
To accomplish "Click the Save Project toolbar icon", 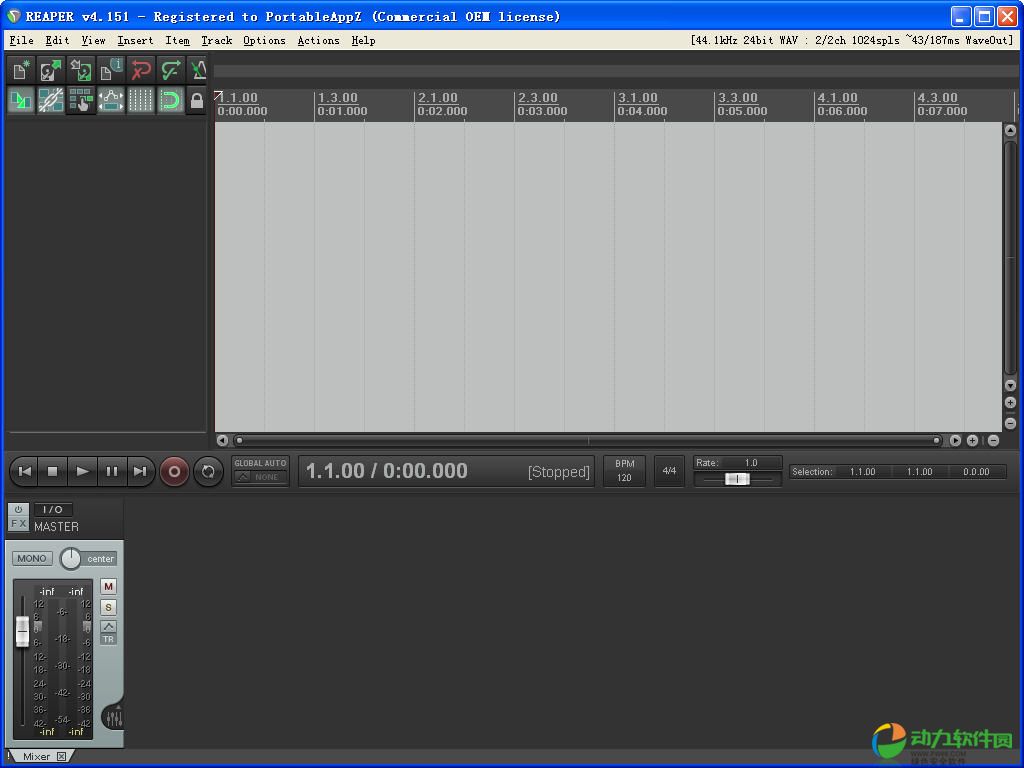I will tap(81, 70).
